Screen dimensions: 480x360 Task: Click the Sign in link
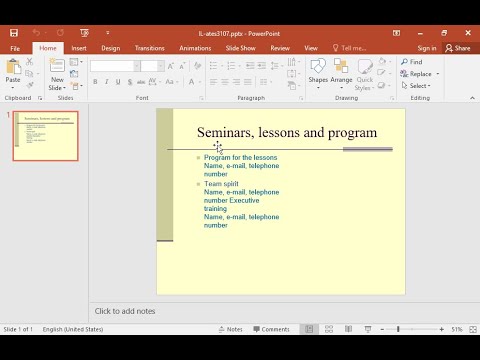point(427,48)
